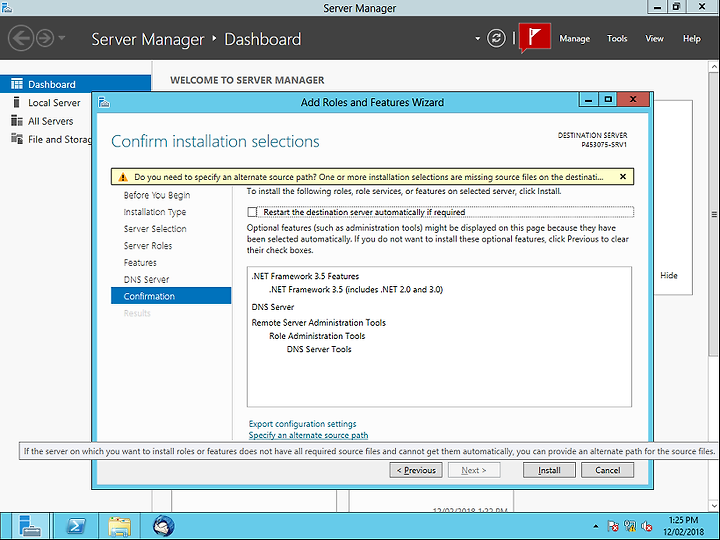Open the taskbar clock and date
This screenshot has width=720, height=540.
click(x=683, y=526)
